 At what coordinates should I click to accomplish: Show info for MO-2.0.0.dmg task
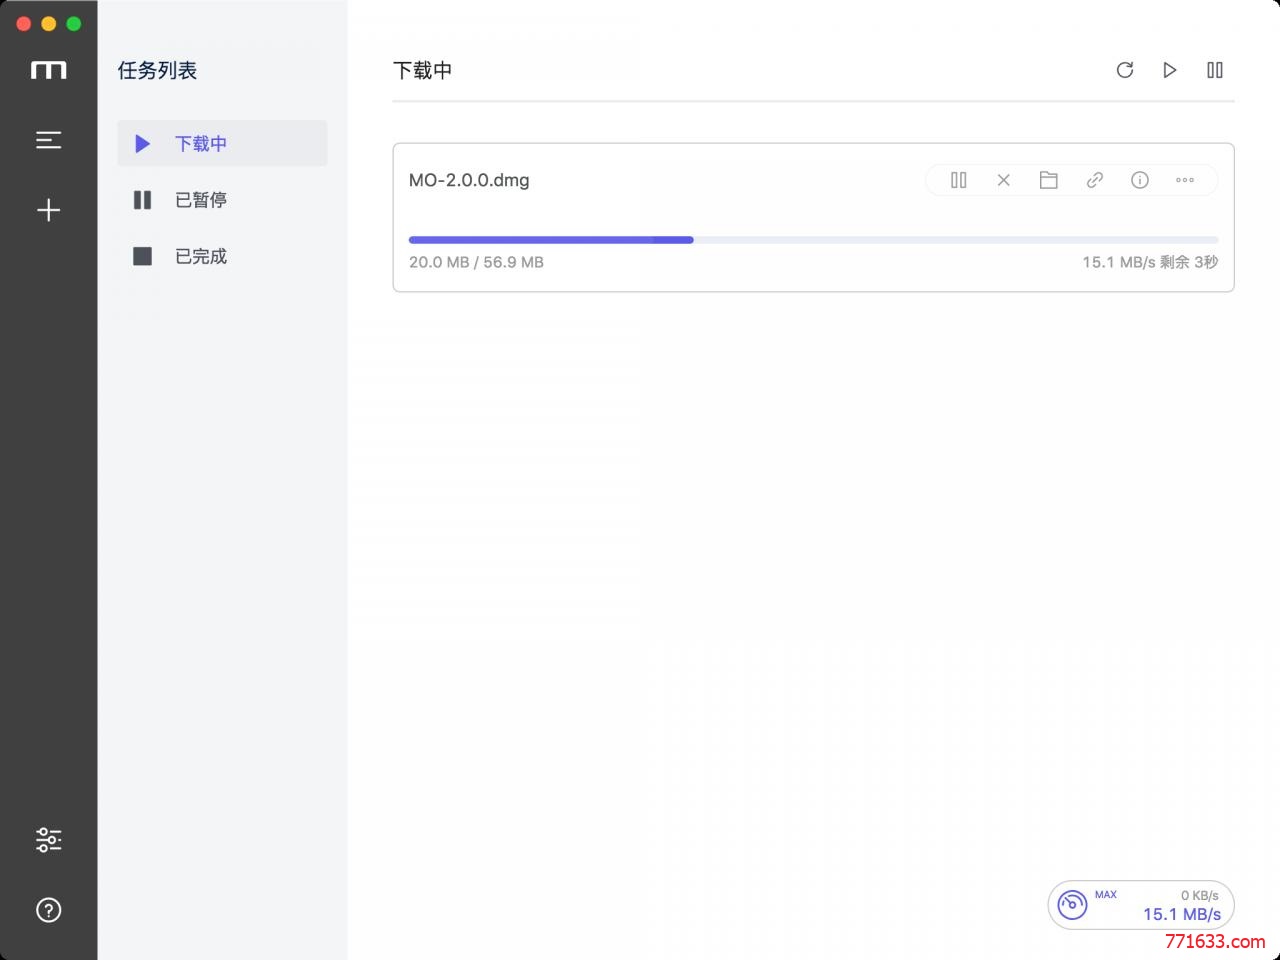[x=1140, y=180]
